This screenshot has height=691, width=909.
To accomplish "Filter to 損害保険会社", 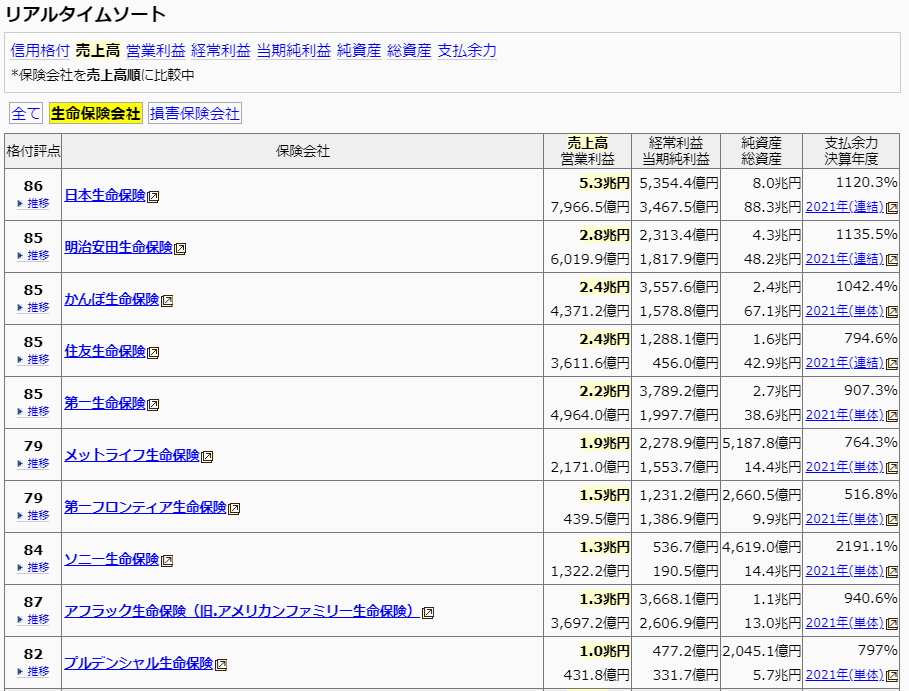I will click(x=195, y=113).
